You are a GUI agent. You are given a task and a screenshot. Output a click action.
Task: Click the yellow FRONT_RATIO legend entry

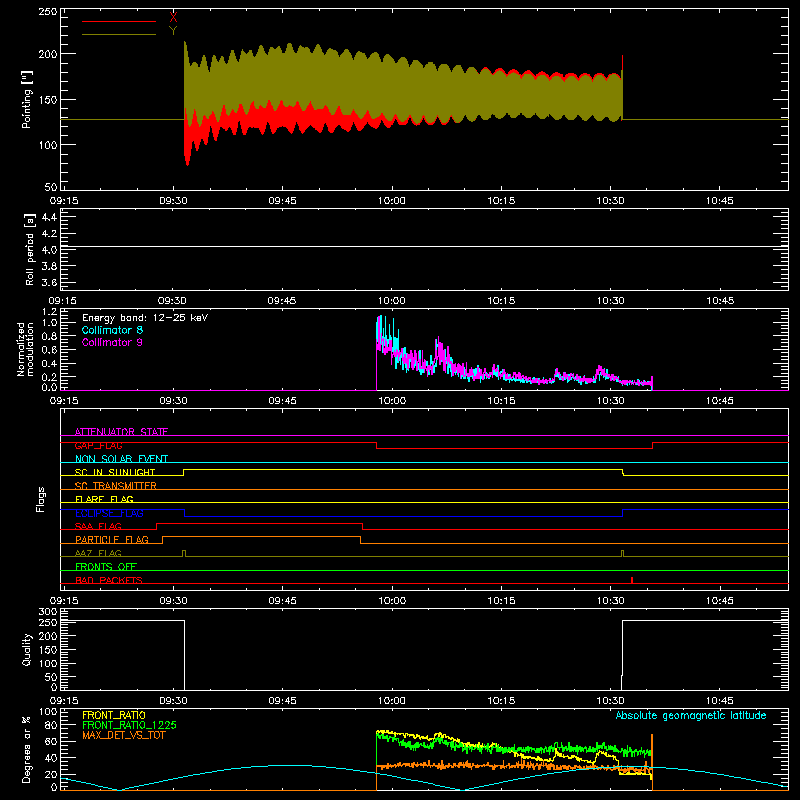tap(114, 715)
